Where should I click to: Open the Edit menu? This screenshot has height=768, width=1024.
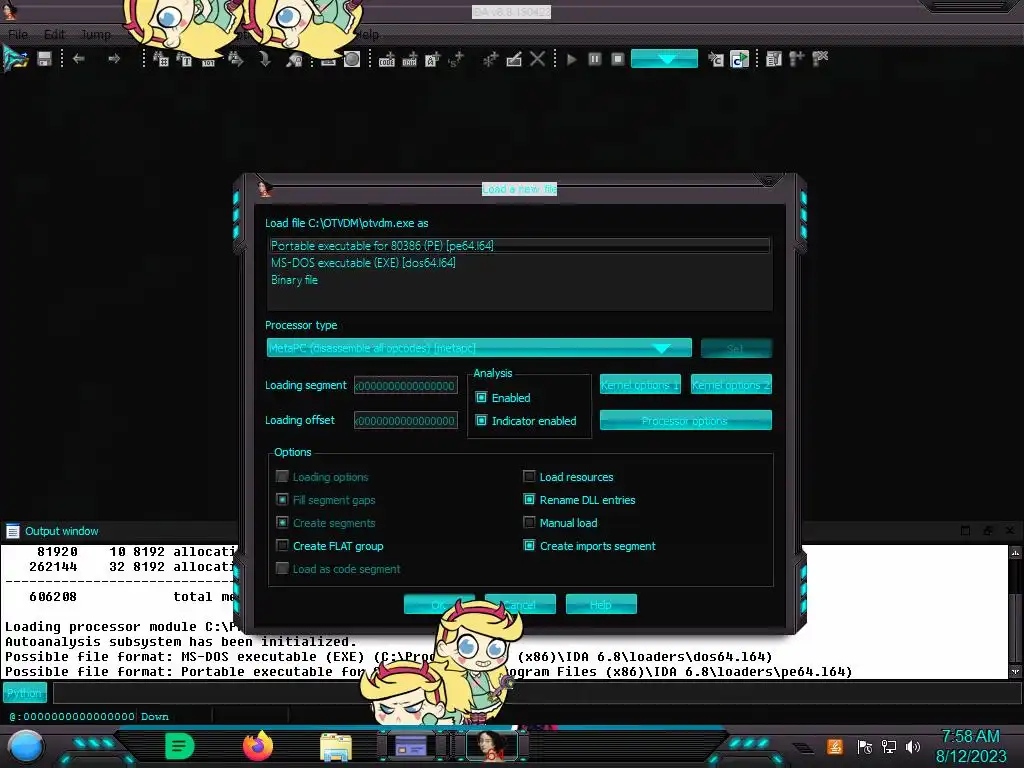point(54,34)
